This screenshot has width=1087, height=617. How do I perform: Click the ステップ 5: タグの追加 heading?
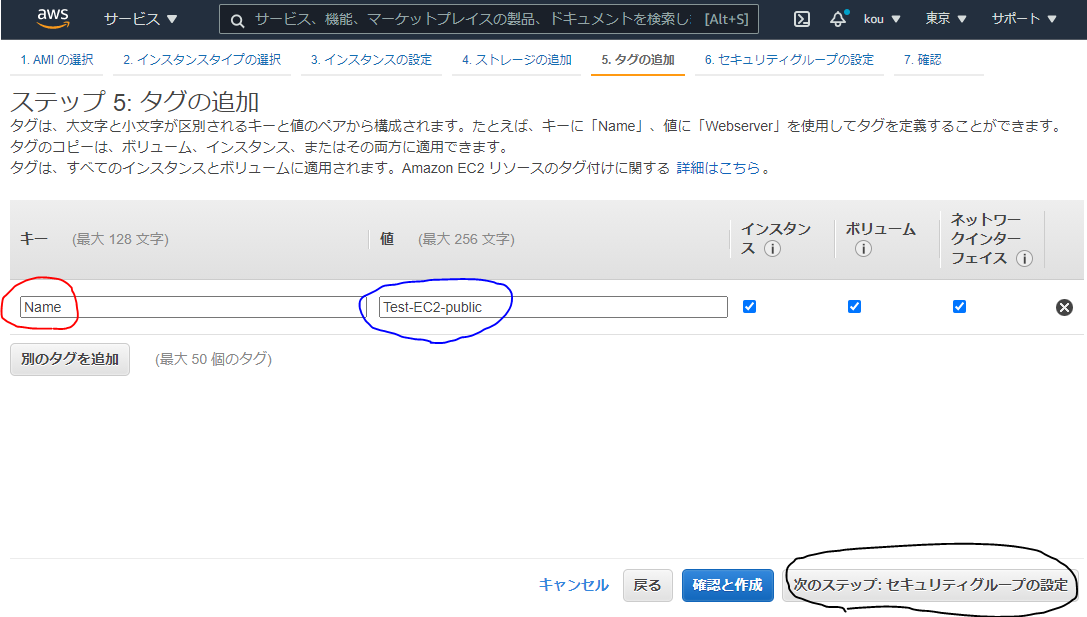click(x=135, y=102)
